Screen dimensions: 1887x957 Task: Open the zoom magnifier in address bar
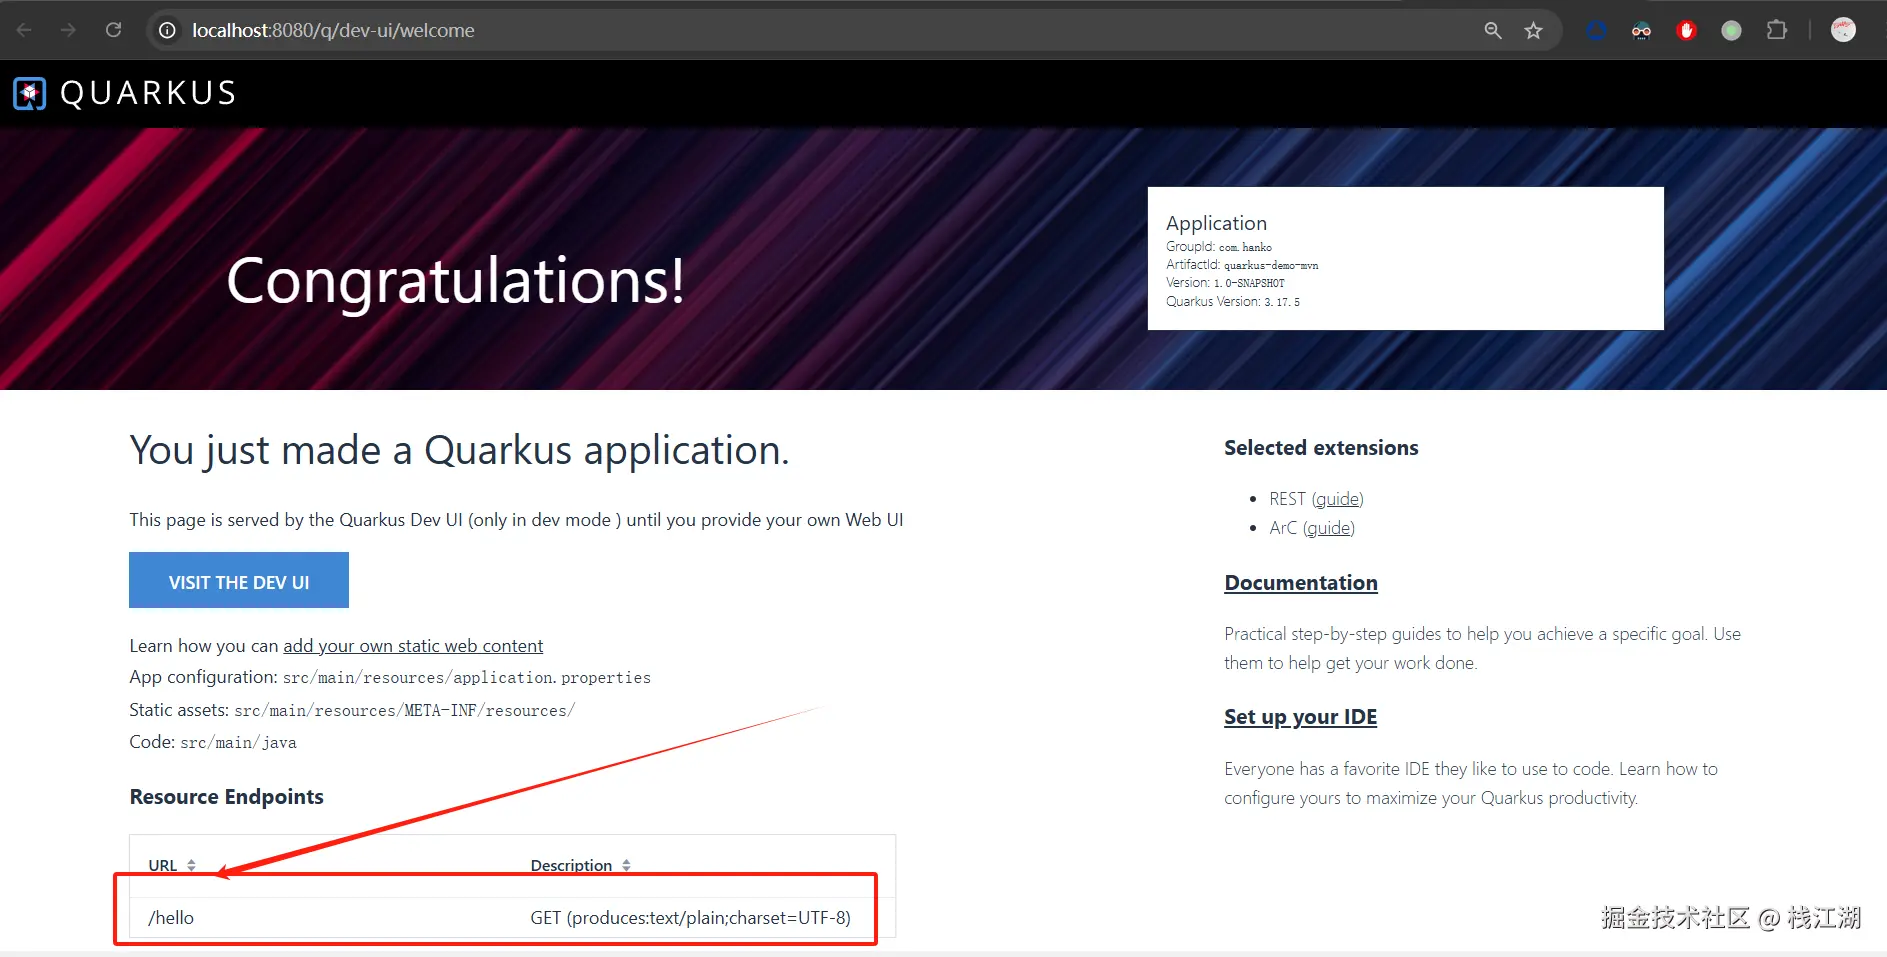pos(1493,31)
